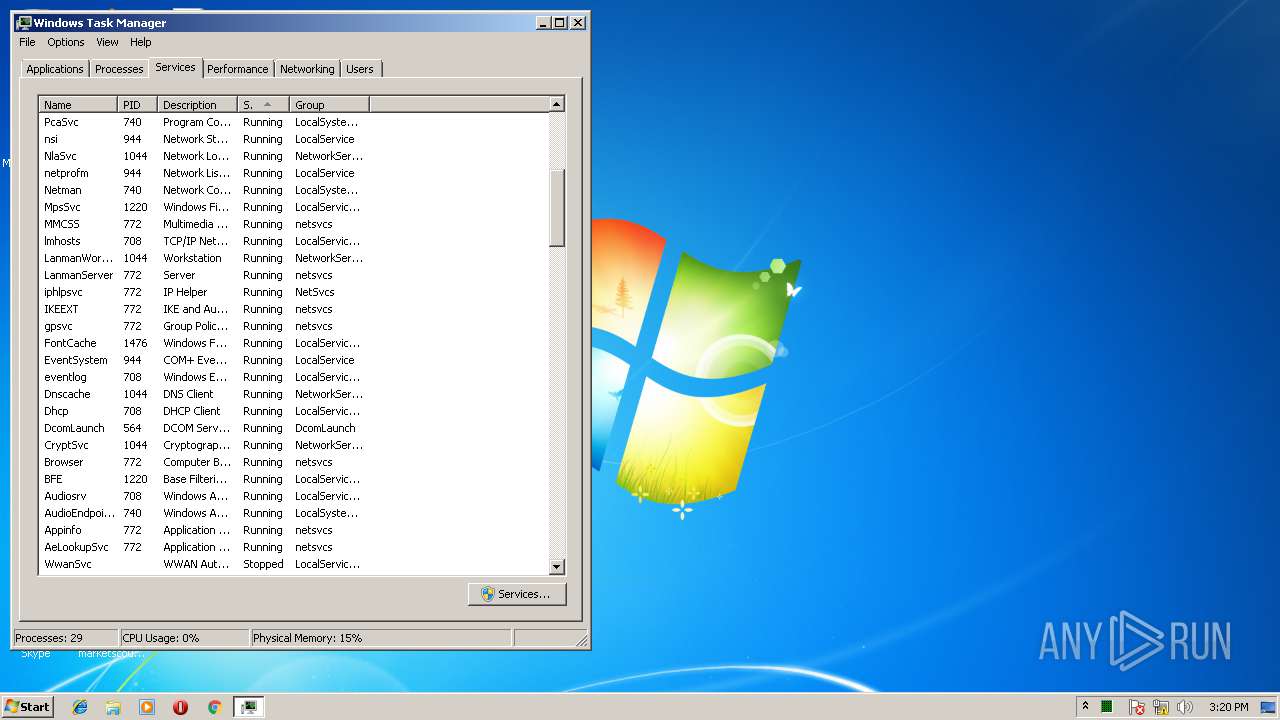Open the network status tray icon
The image size is (1280, 720).
pyautogui.click(x=1161, y=707)
